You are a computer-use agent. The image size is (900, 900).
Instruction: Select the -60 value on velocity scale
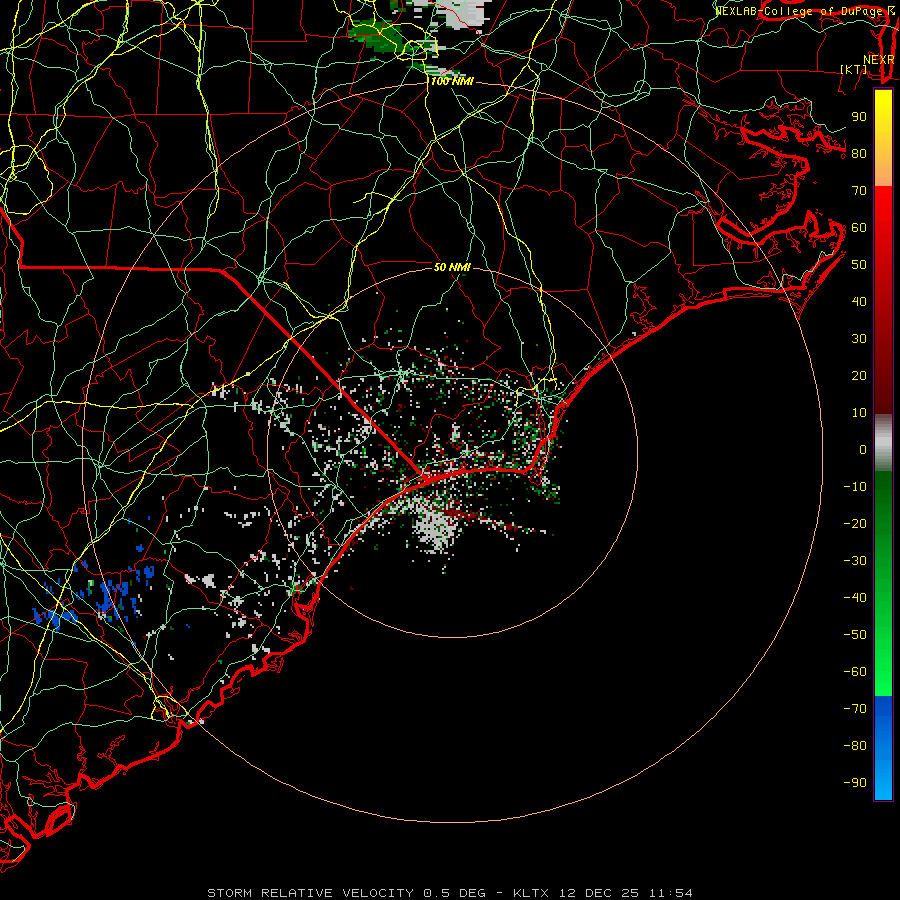click(x=855, y=672)
